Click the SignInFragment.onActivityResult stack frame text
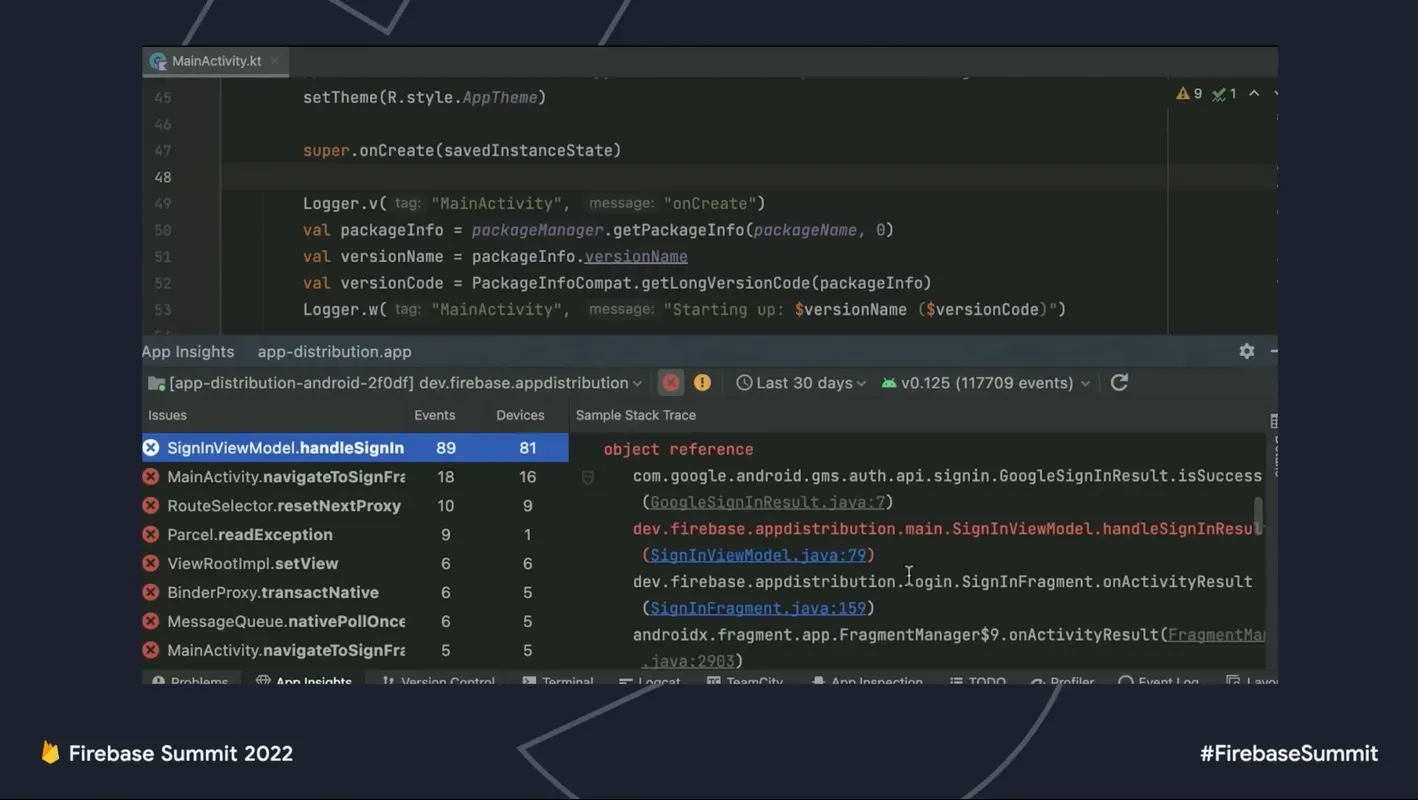Image resolution: width=1418 pixels, height=800 pixels. (x=942, y=582)
